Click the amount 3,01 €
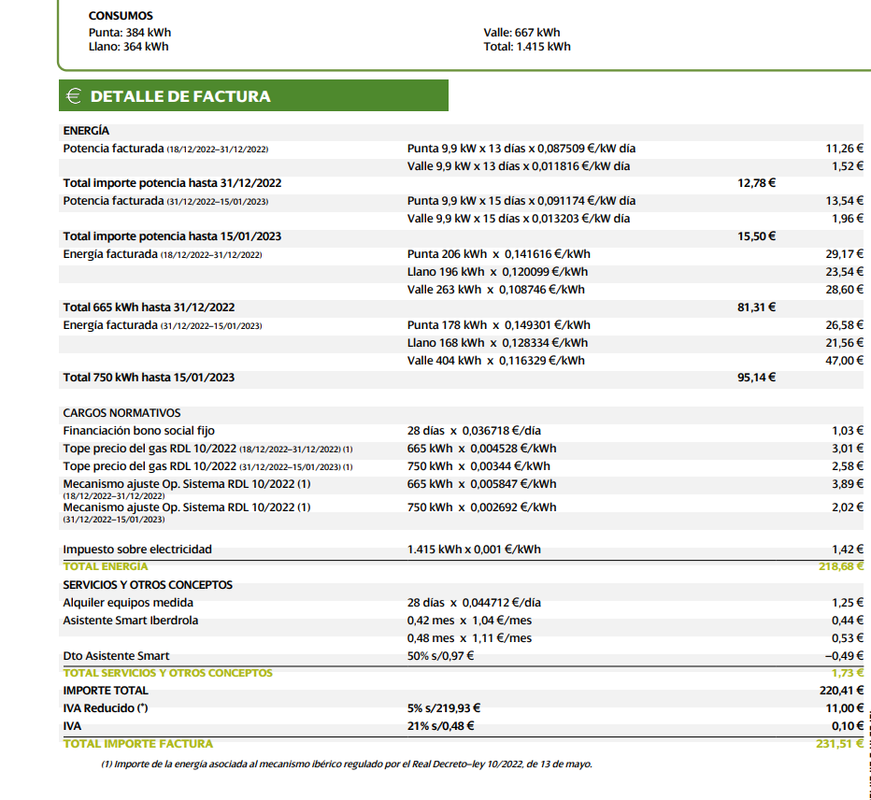The image size is (871, 800). 848,449
